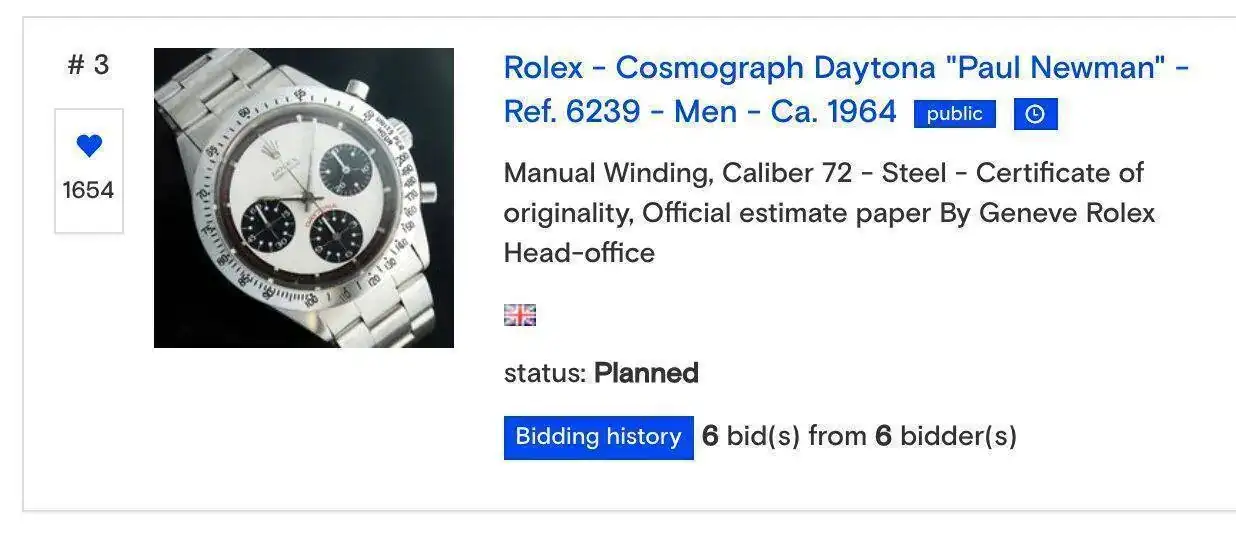Click the 1654 favorites count
The height and width of the screenshot is (534, 1236).
tap(88, 190)
